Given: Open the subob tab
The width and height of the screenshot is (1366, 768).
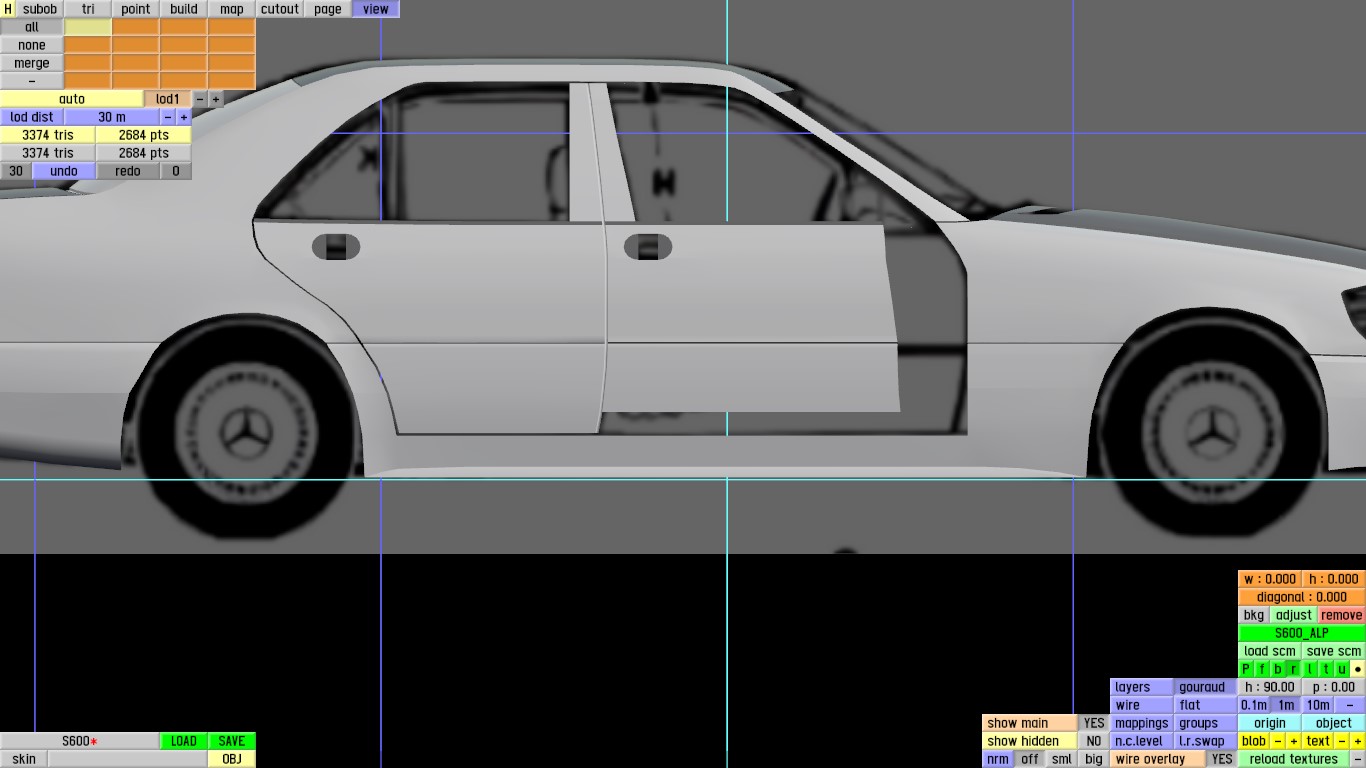Looking at the screenshot, I should point(40,9).
